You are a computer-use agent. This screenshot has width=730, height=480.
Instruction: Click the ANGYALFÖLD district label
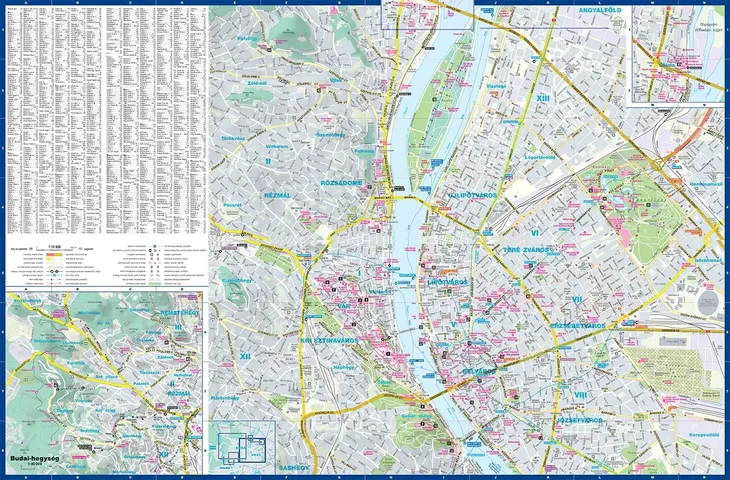tap(600, 10)
